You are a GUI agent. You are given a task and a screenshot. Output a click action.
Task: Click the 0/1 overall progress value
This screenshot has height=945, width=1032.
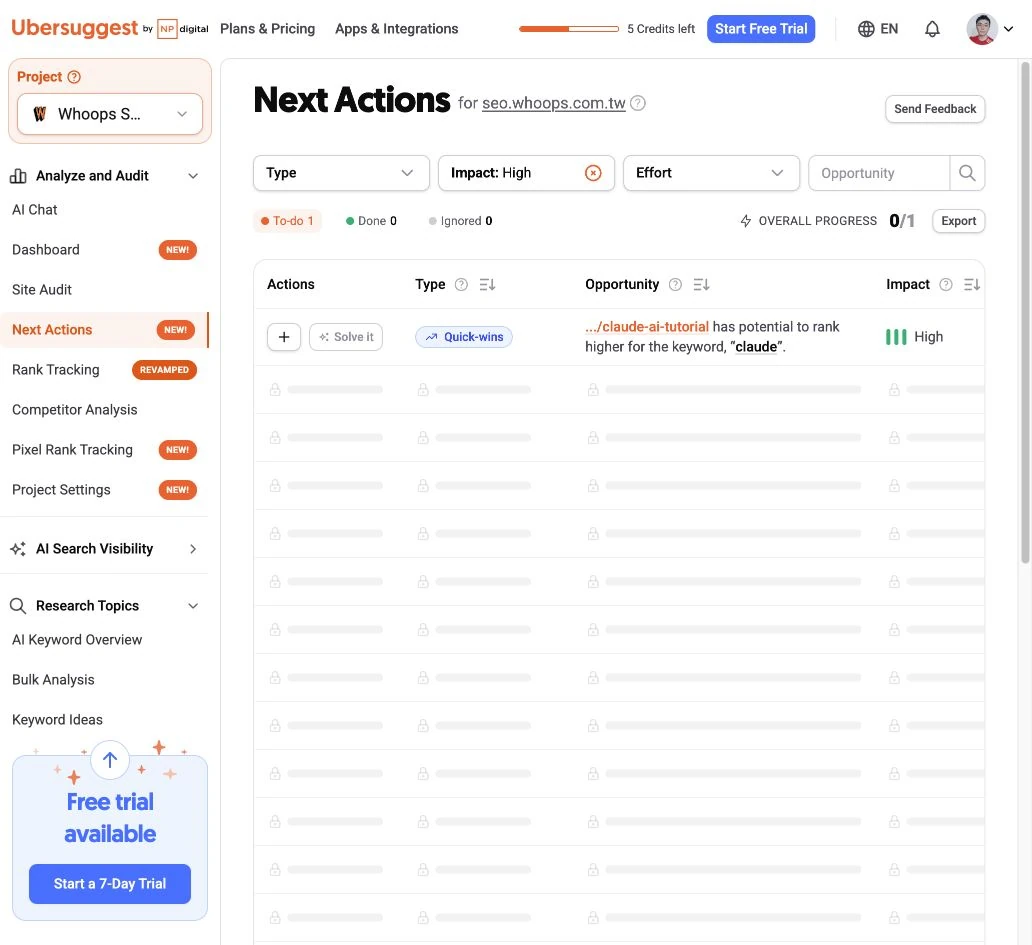(x=902, y=221)
